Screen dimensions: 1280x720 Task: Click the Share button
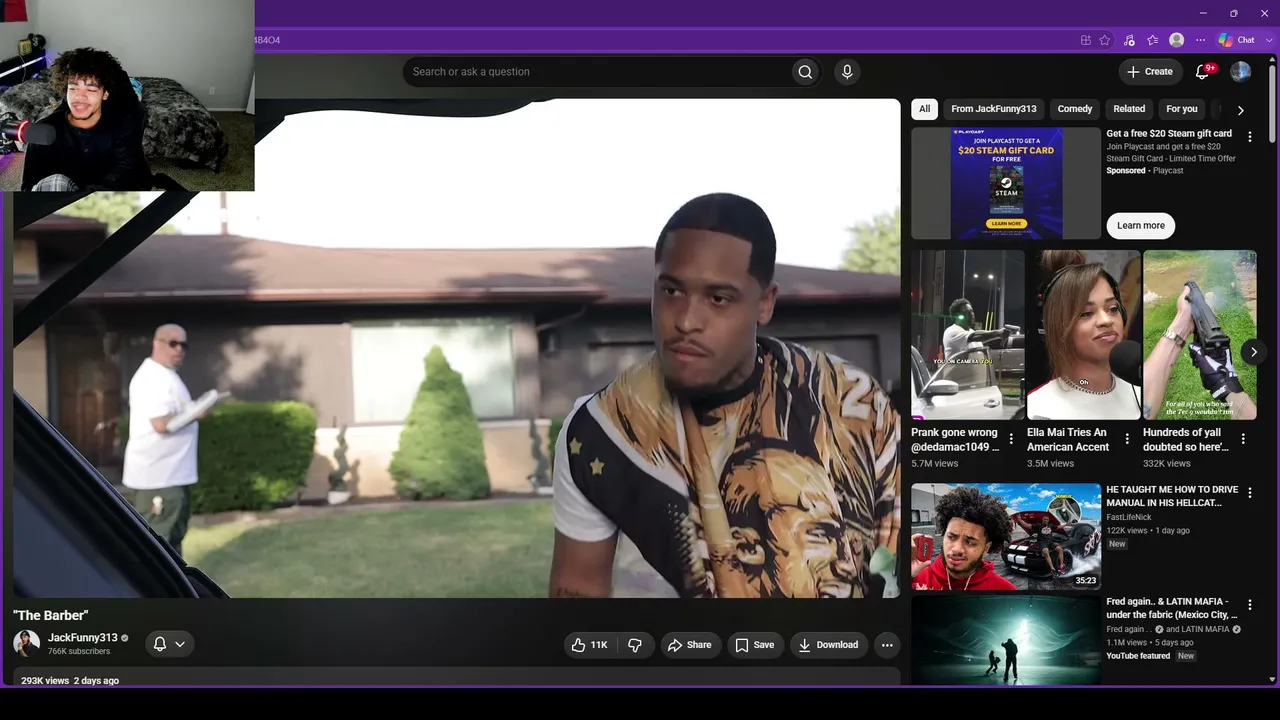[690, 645]
